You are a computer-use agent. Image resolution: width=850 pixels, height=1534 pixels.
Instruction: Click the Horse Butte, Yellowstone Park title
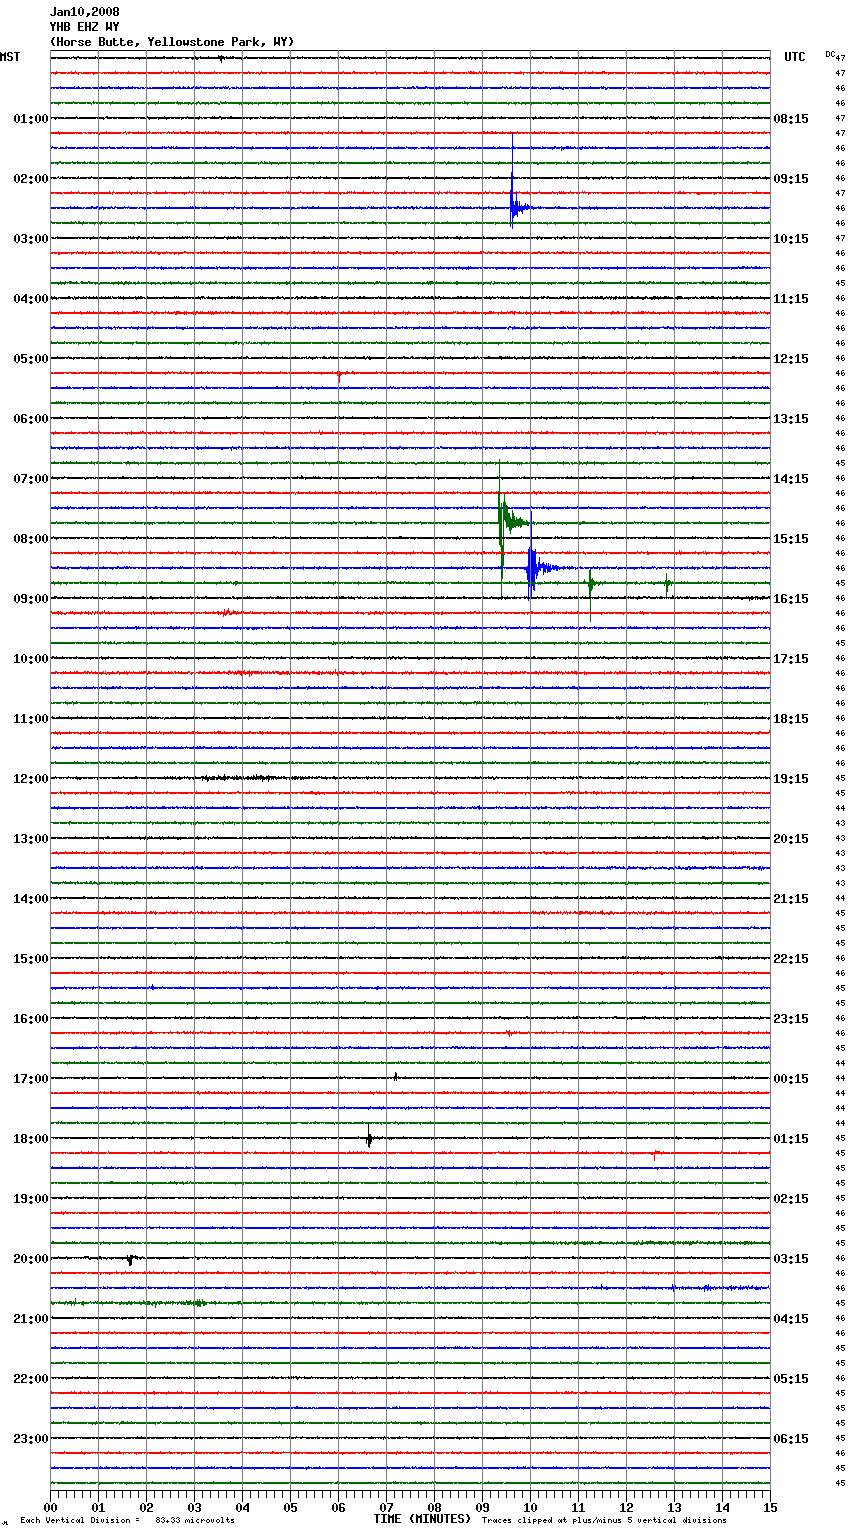(172, 42)
